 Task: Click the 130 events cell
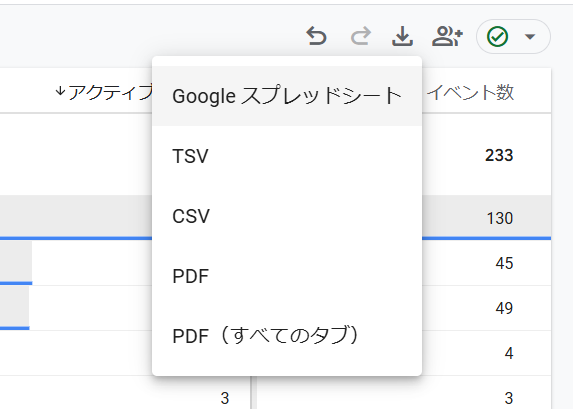click(x=500, y=218)
